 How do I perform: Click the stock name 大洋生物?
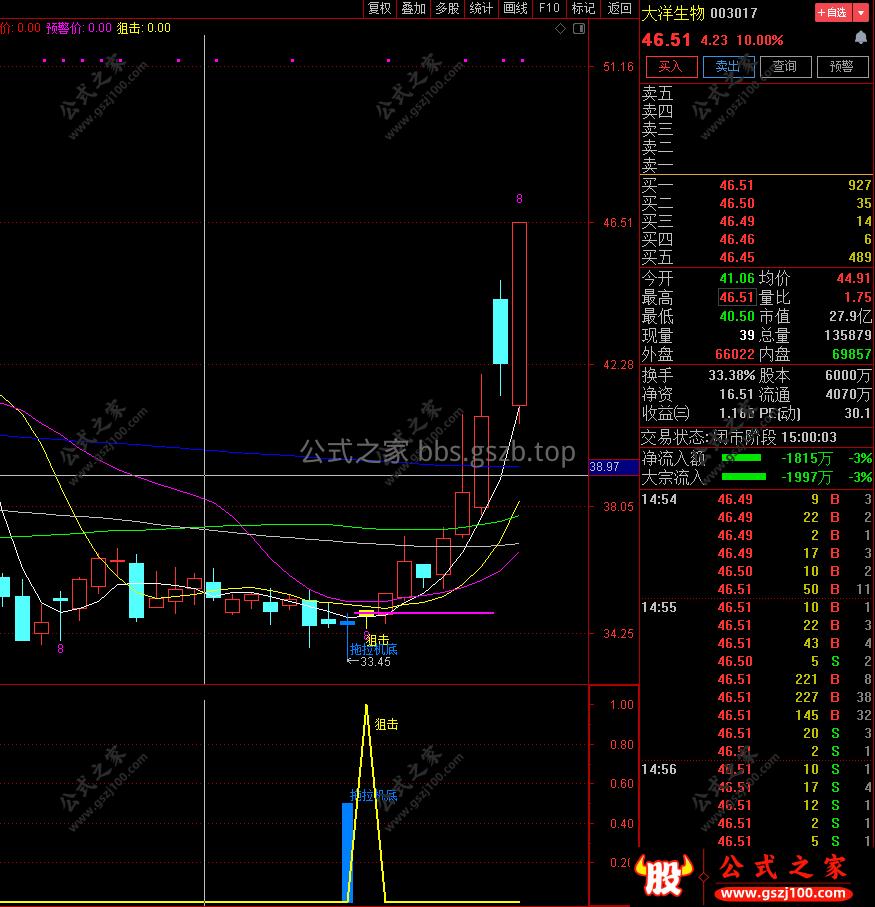click(673, 13)
